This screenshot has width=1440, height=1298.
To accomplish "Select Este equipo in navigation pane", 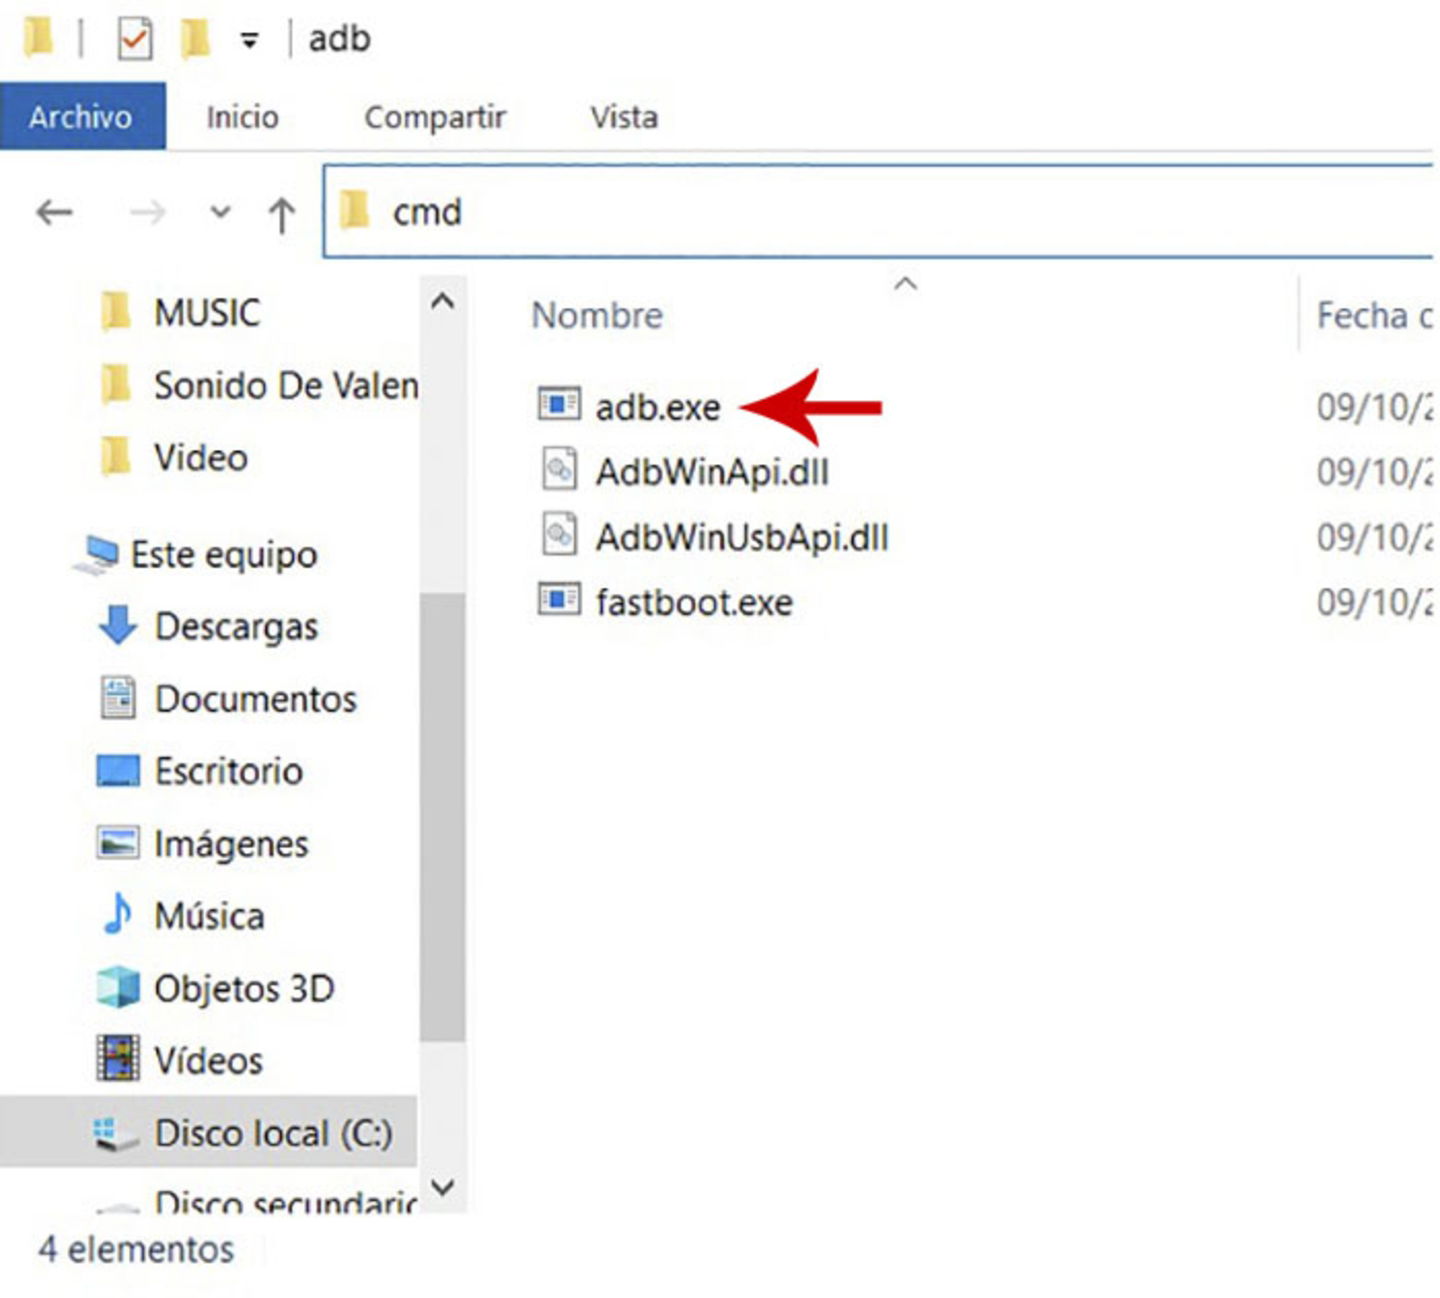I will (224, 554).
